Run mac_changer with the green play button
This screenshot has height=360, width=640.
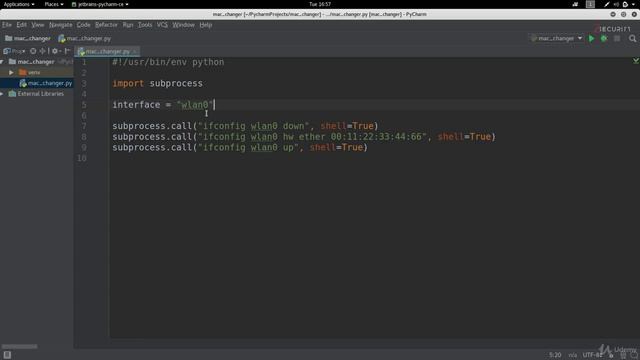(591, 38)
